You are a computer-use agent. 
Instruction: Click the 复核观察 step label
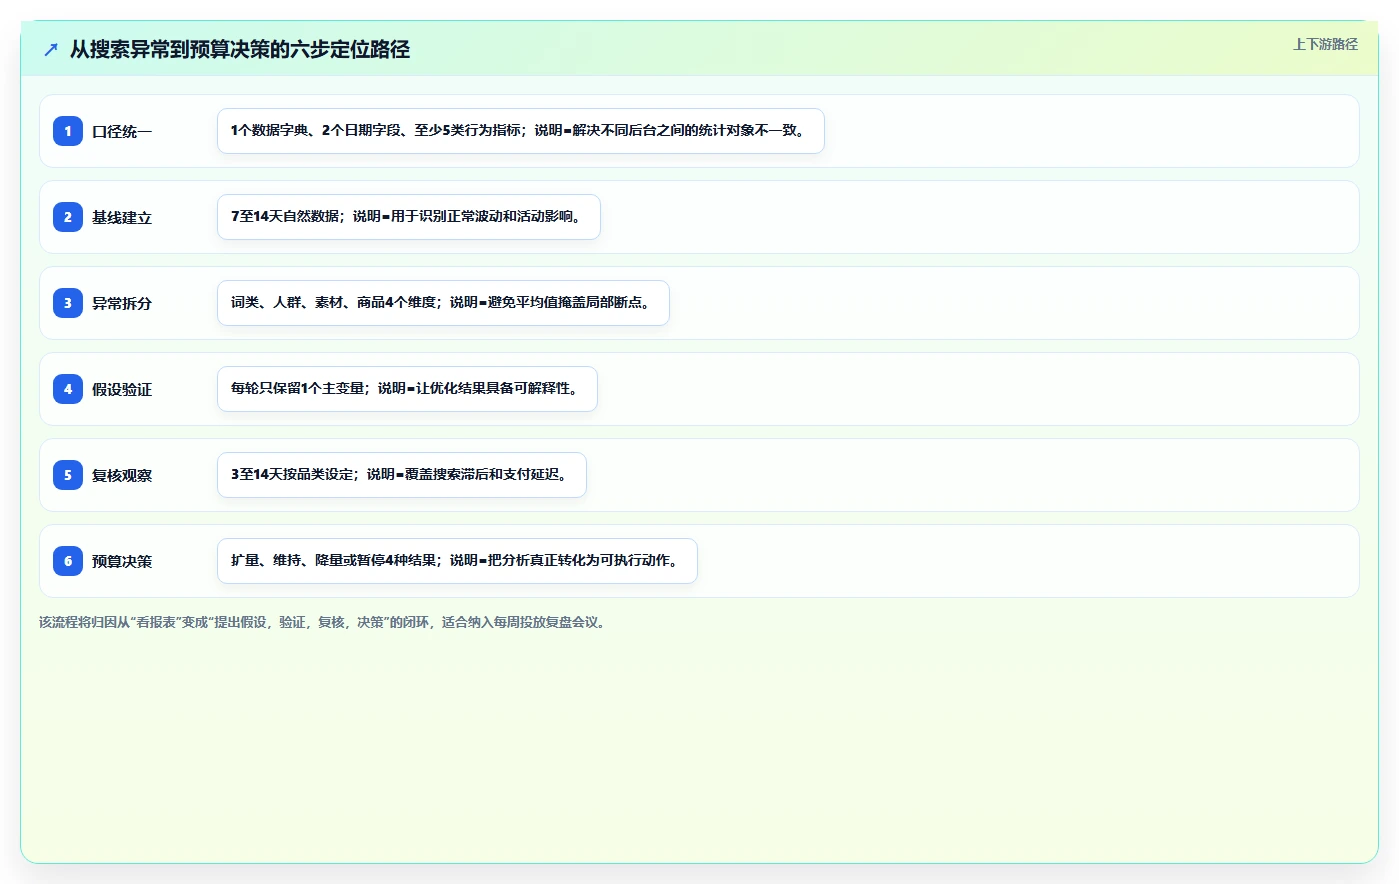click(x=122, y=475)
